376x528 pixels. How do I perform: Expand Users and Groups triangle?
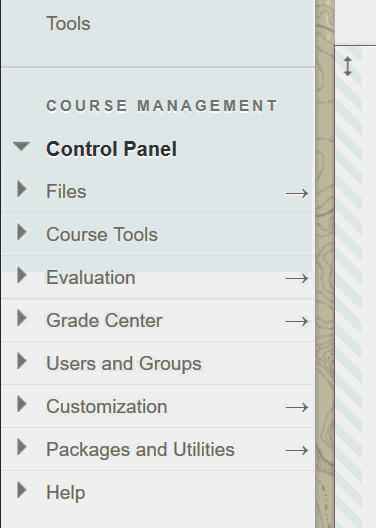tap(22, 361)
